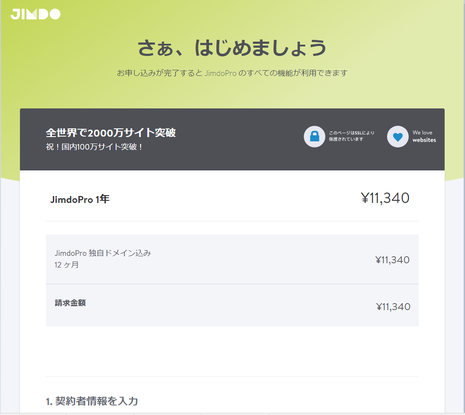Click the 請求金額 label
Viewport: 465px width, 415px height.
70,303
